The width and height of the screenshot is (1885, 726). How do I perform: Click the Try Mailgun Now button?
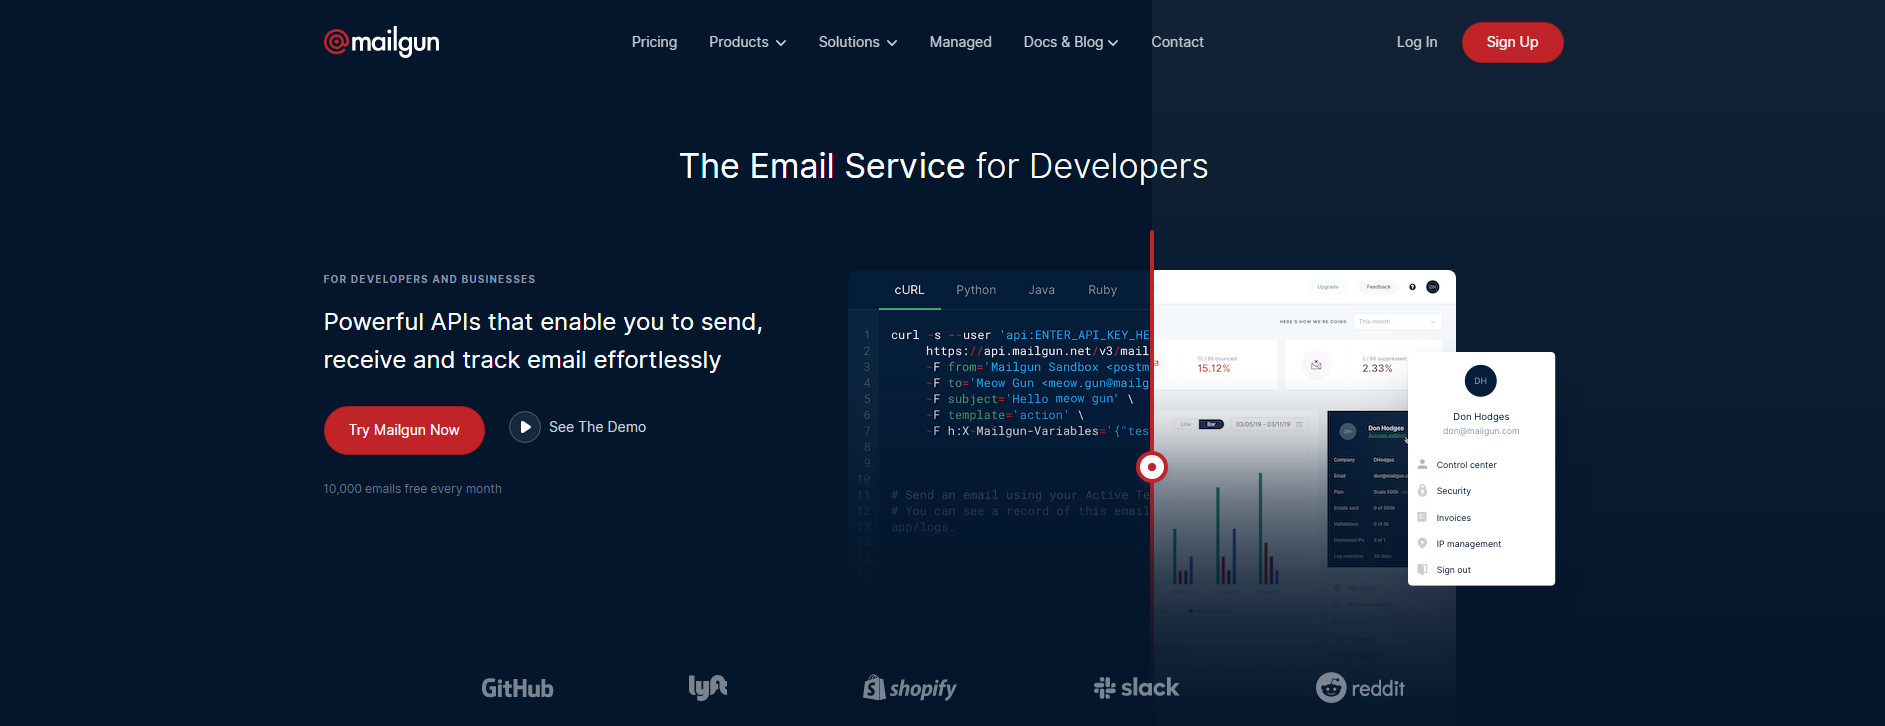pyautogui.click(x=404, y=430)
